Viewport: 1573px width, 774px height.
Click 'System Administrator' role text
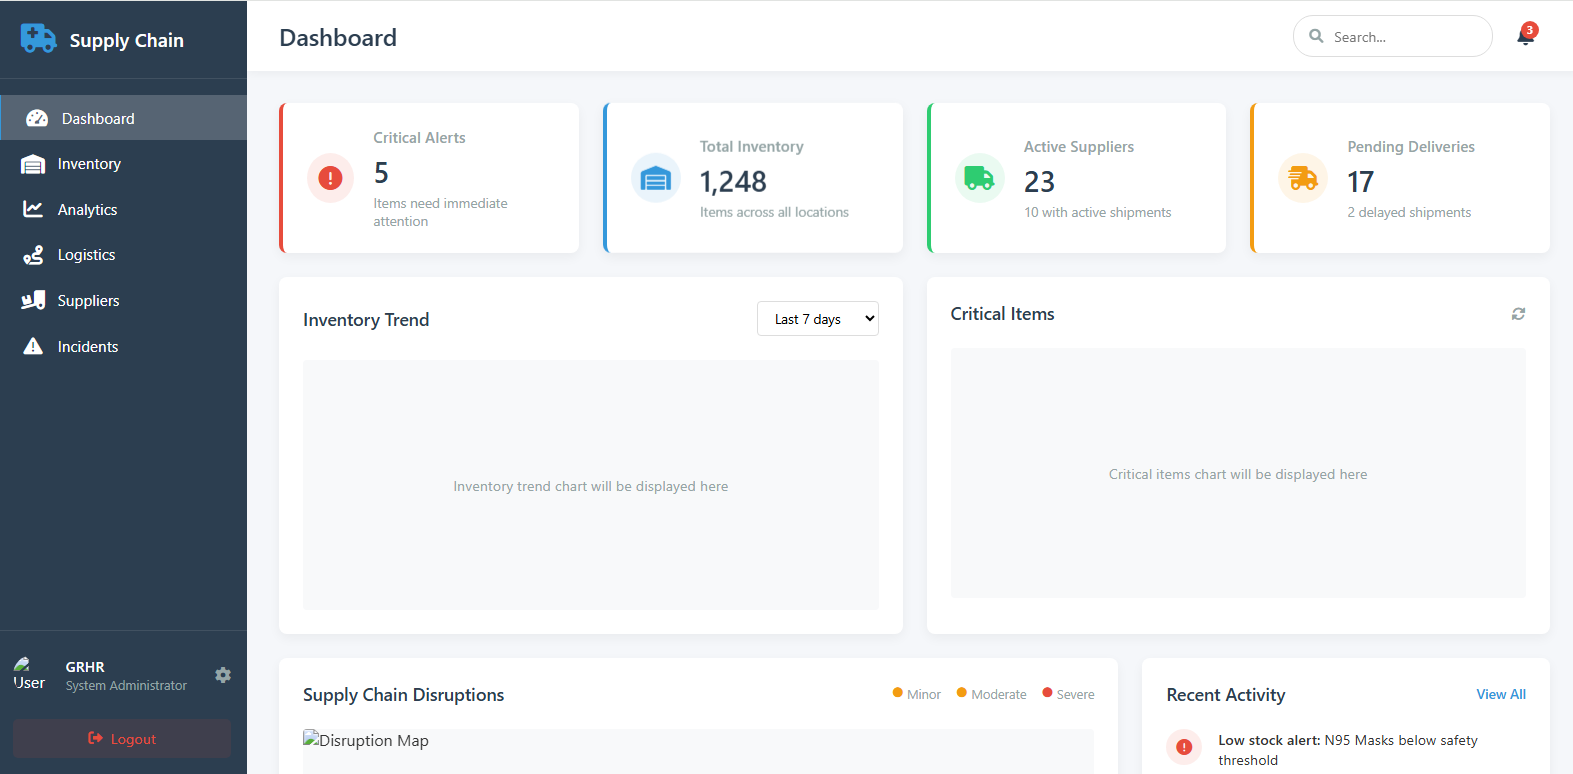(x=126, y=686)
